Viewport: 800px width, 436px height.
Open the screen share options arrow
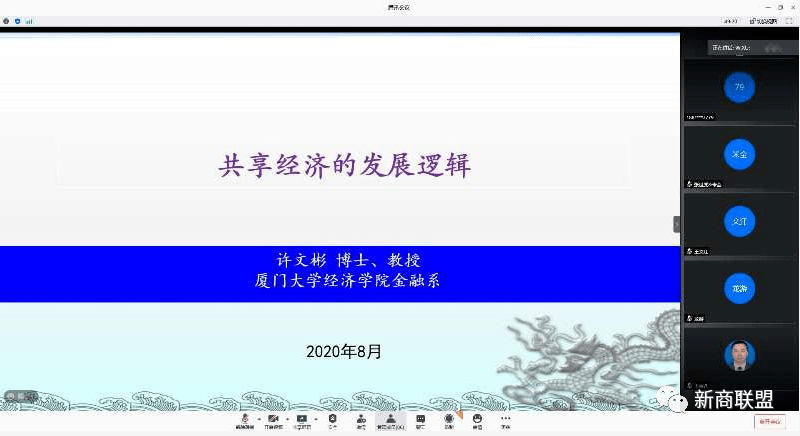click(x=316, y=419)
